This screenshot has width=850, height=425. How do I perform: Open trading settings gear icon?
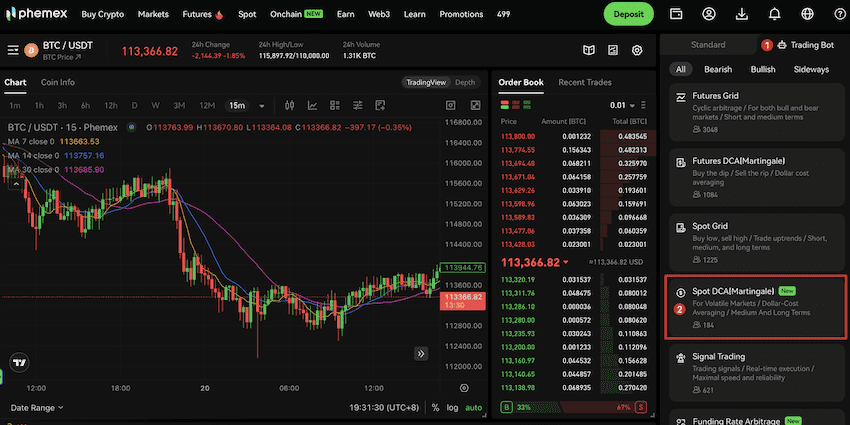click(638, 50)
